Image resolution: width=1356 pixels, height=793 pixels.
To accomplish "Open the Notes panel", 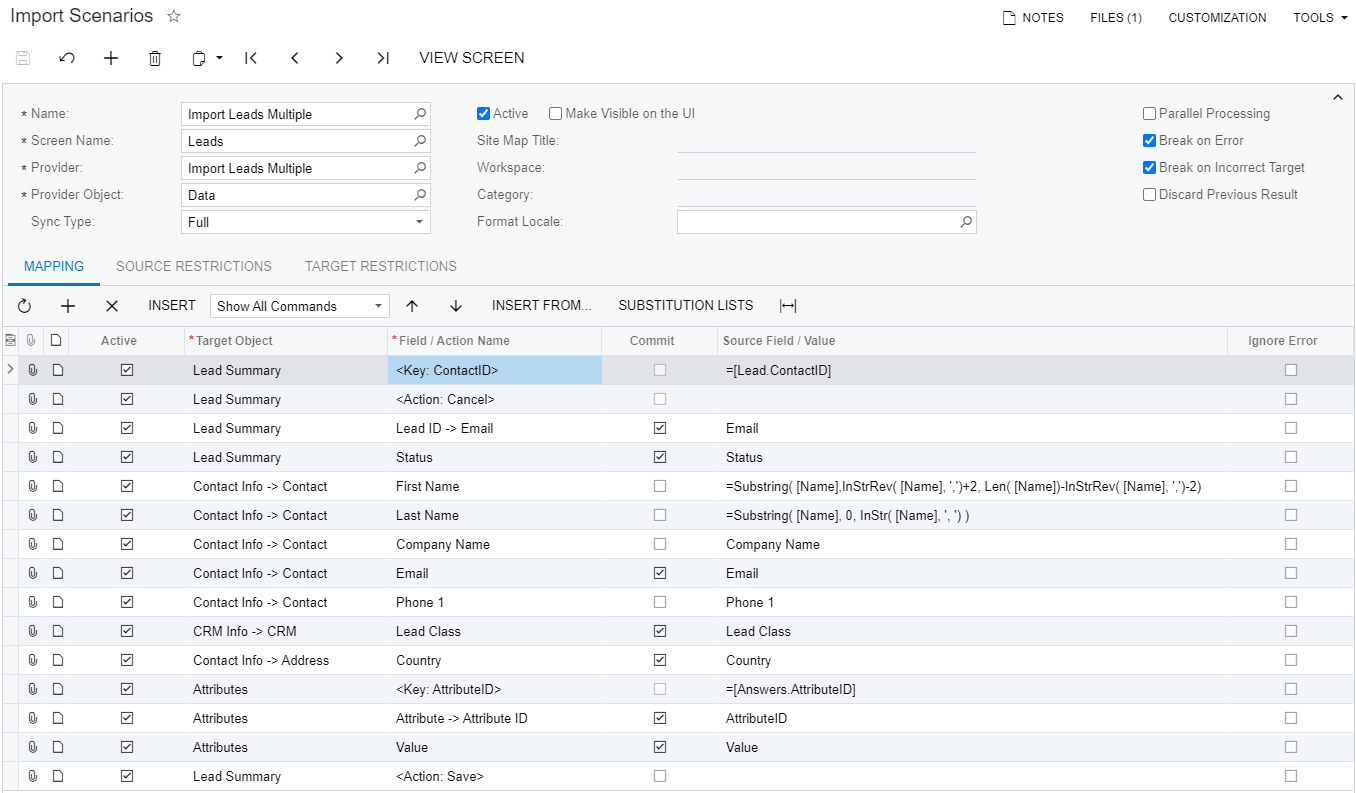I will 1032,17.
